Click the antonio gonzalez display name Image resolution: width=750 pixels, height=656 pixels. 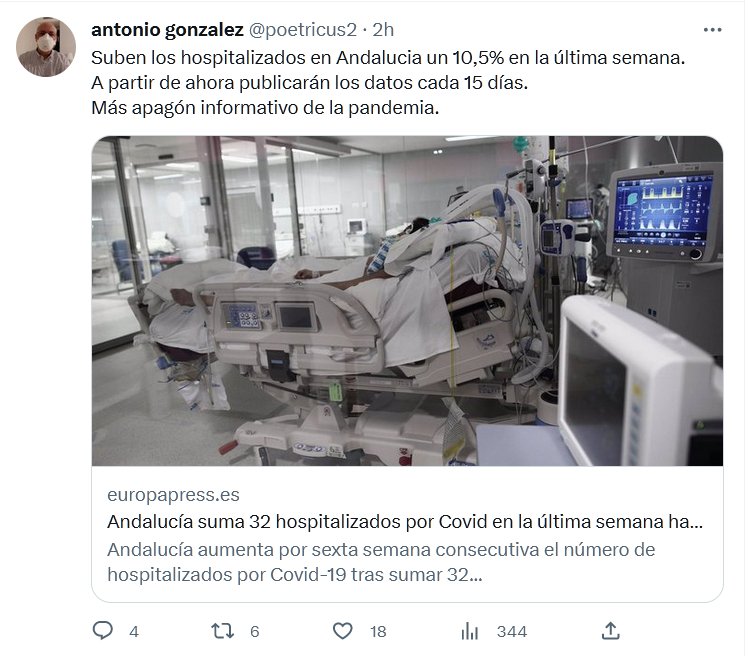click(x=167, y=30)
